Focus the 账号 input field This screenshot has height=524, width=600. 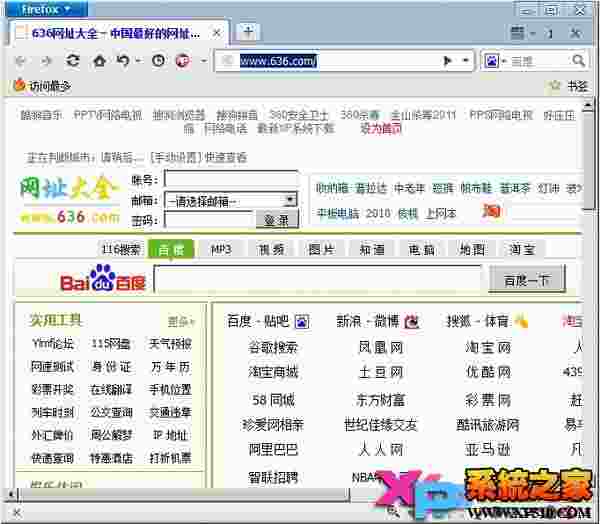point(231,179)
